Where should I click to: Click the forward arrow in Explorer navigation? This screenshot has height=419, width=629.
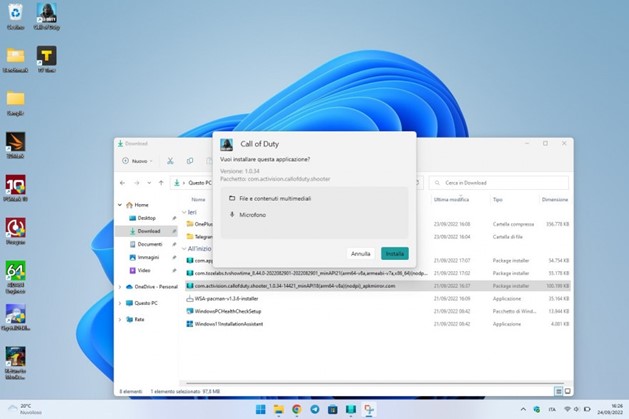[136, 183]
